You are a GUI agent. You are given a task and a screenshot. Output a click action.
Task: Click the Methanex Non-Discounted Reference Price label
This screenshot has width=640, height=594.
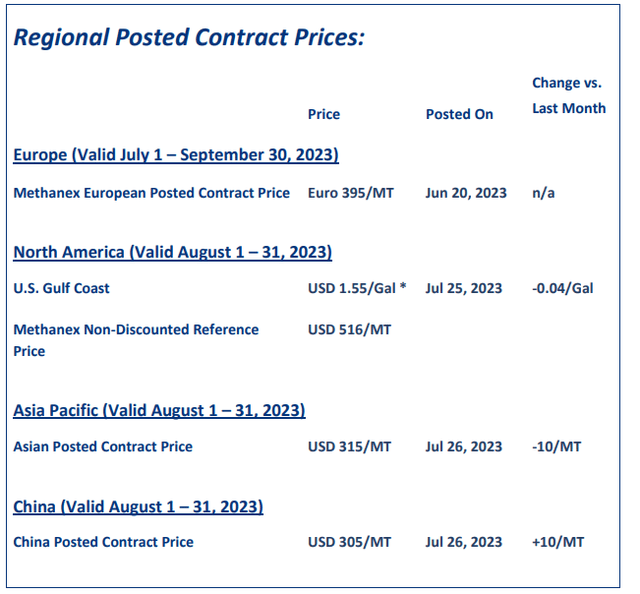136,340
